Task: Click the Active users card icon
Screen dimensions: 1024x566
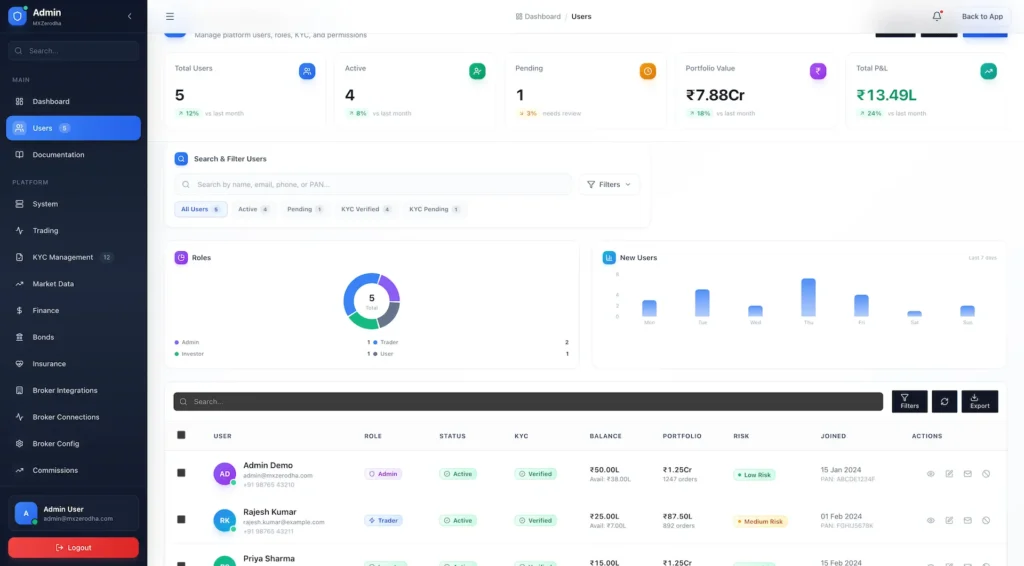Action: pyautogui.click(x=477, y=71)
